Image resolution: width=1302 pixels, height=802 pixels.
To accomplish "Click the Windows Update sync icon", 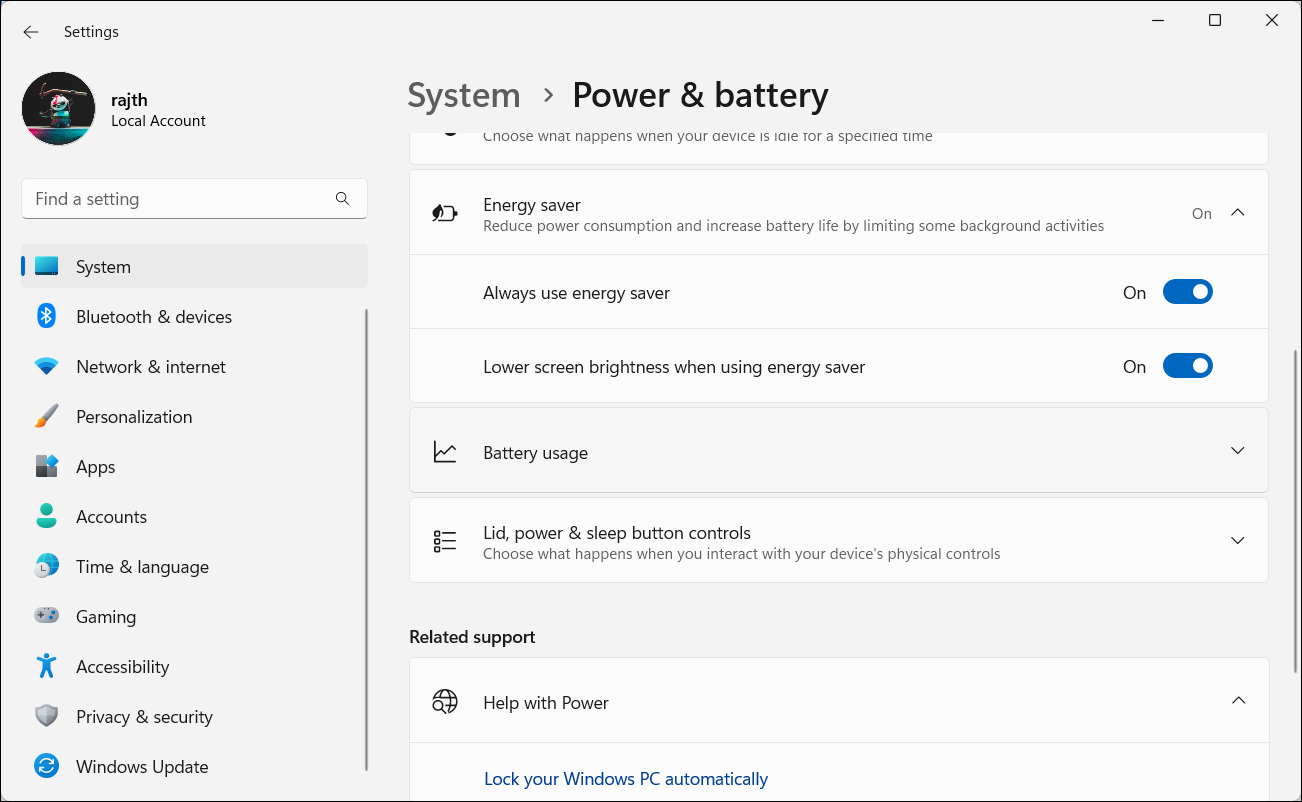I will (x=46, y=766).
